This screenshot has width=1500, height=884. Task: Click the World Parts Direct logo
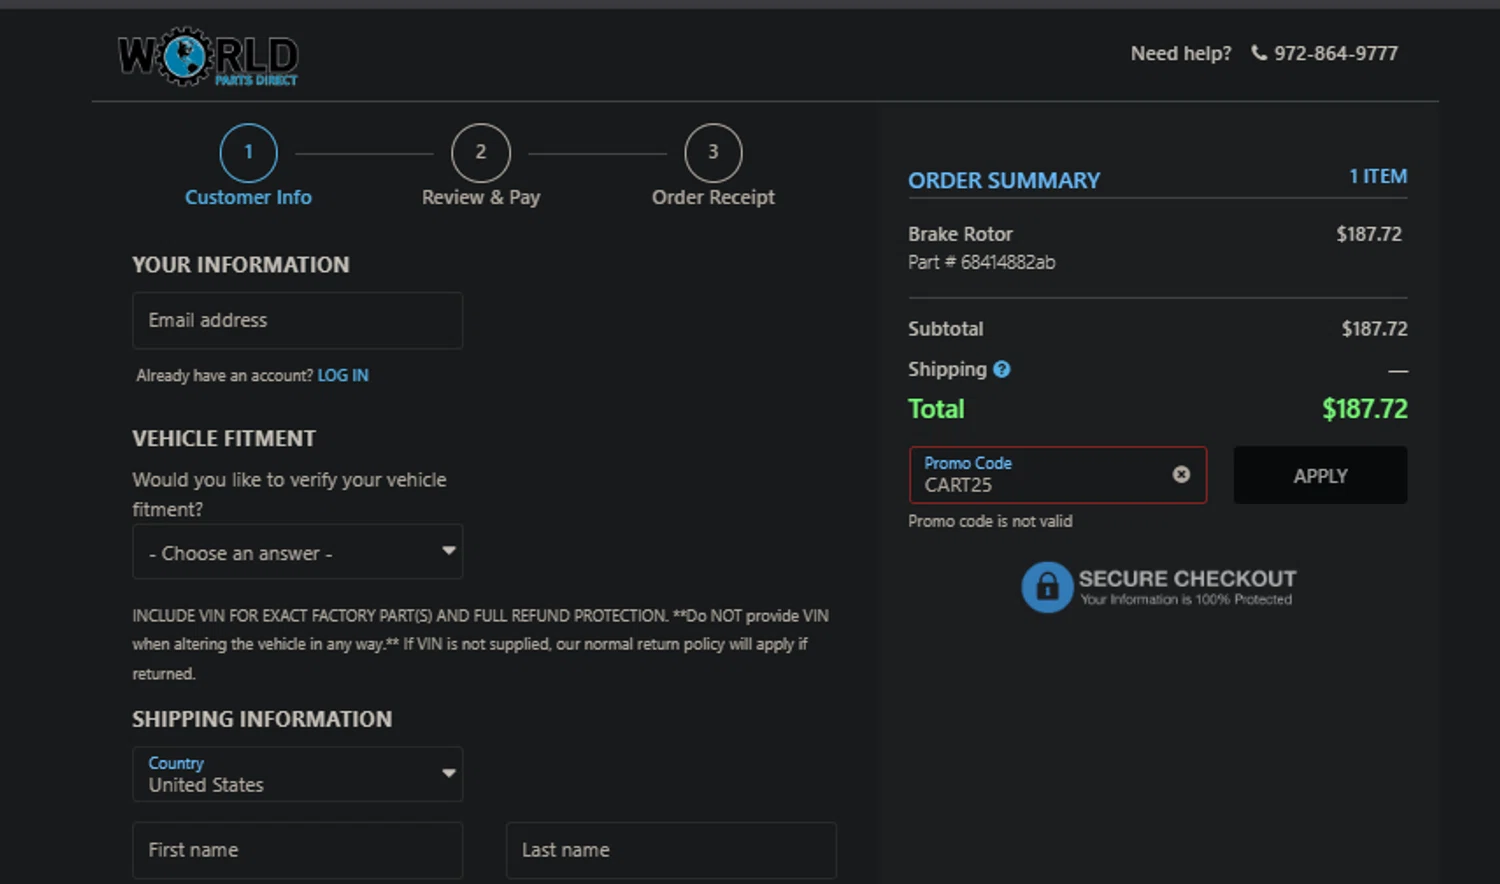[x=208, y=57]
